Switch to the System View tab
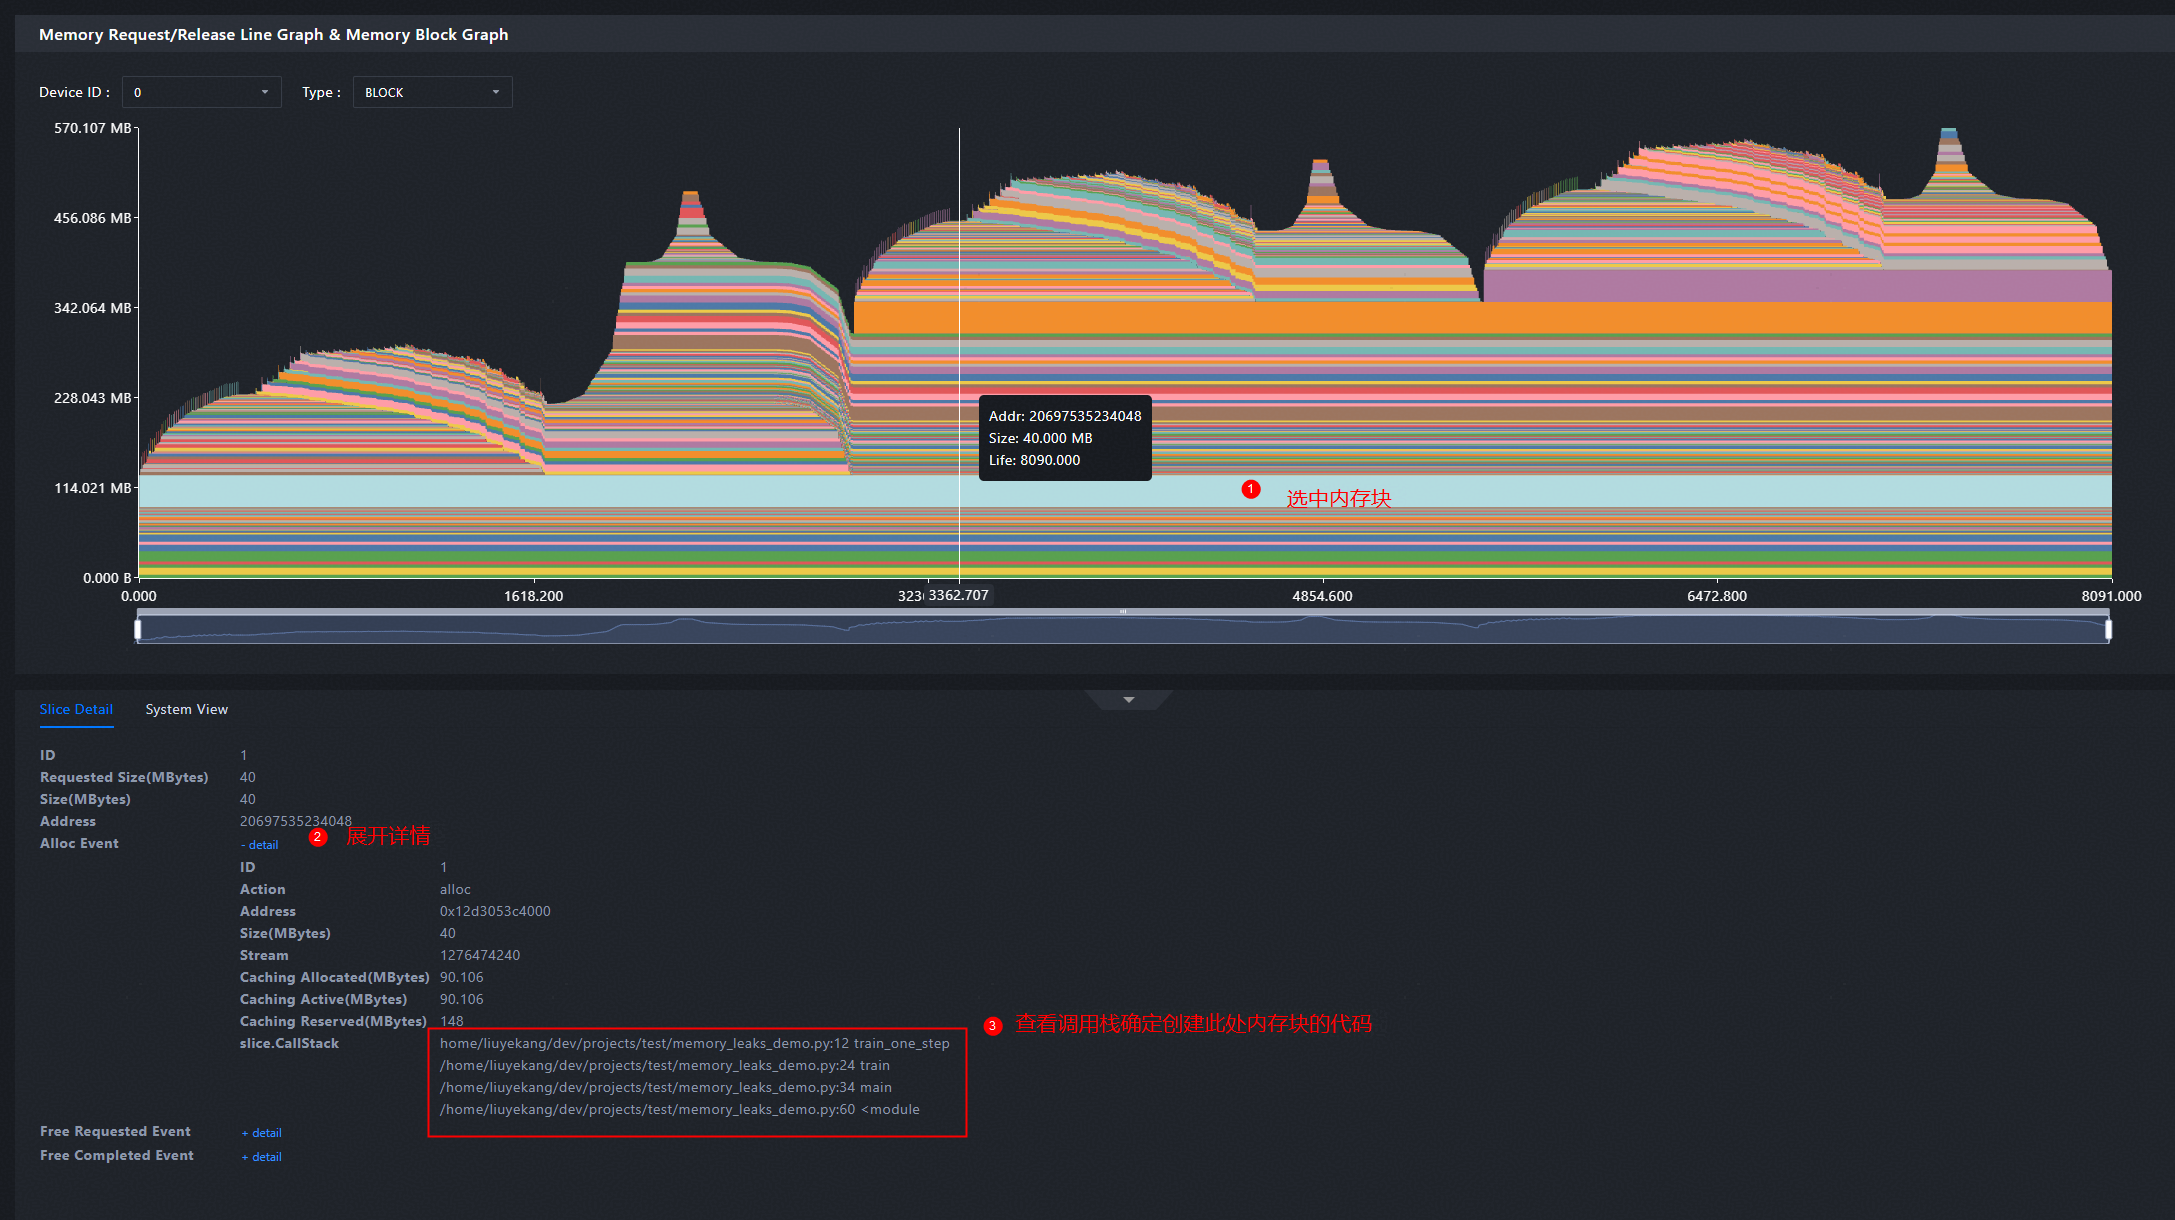The height and width of the screenshot is (1220, 2175). pos(186,709)
